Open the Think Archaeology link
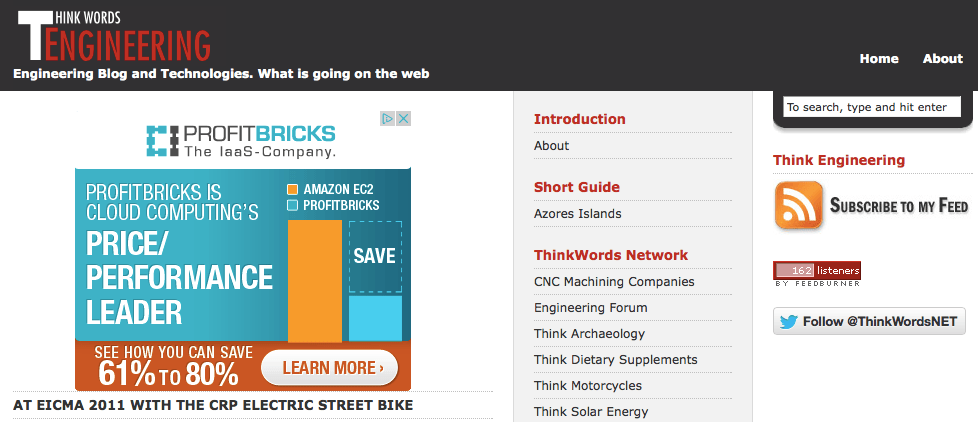 [589, 334]
